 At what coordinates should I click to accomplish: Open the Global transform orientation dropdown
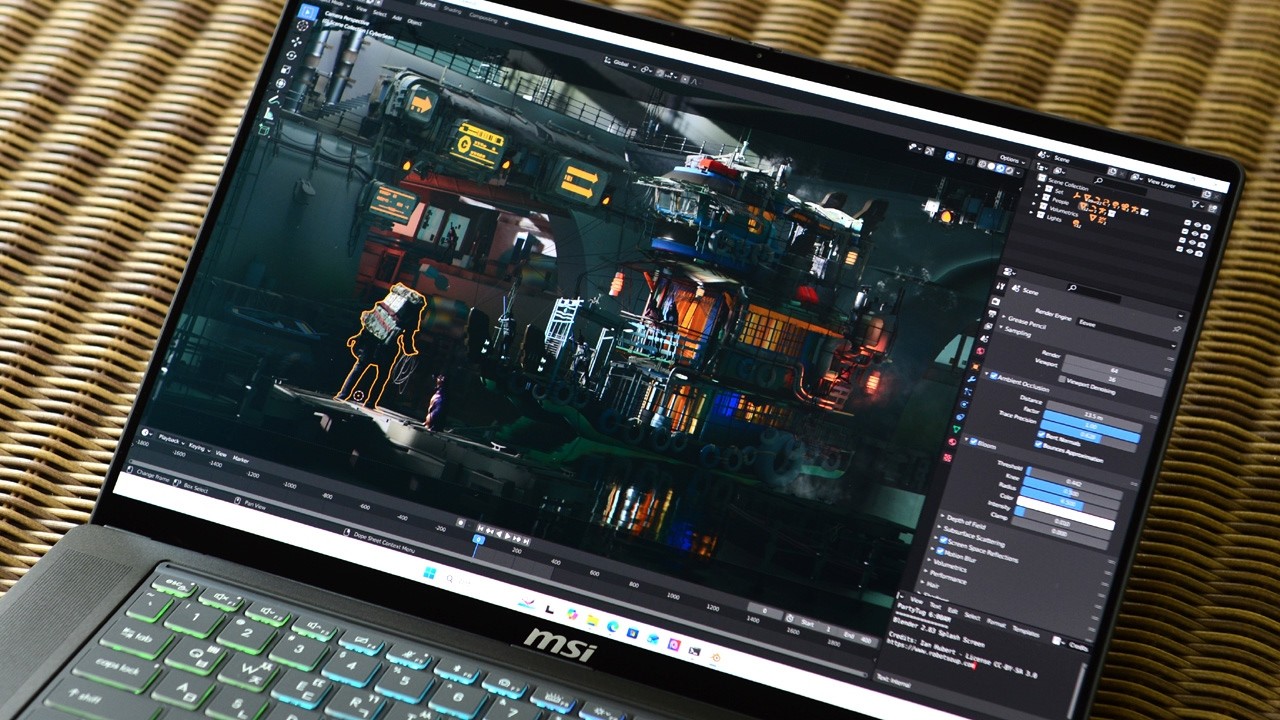(618, 64)
